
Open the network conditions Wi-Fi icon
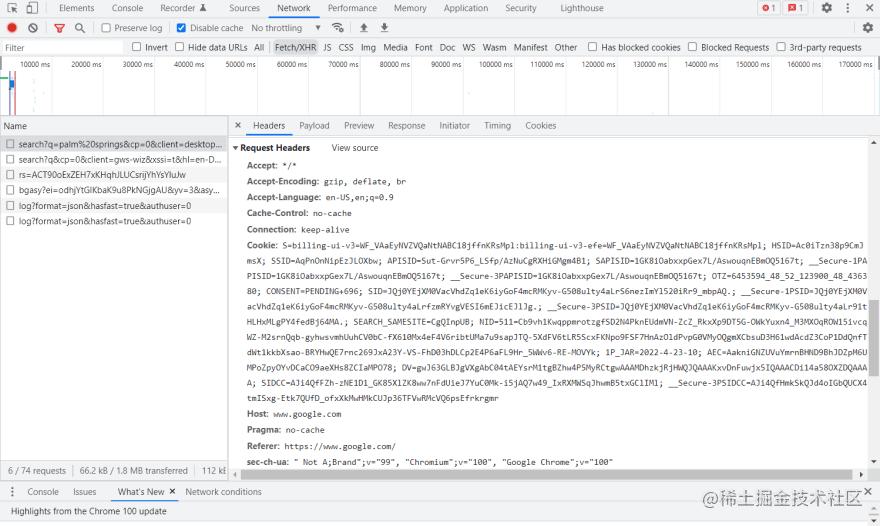(x=337, y=28)
